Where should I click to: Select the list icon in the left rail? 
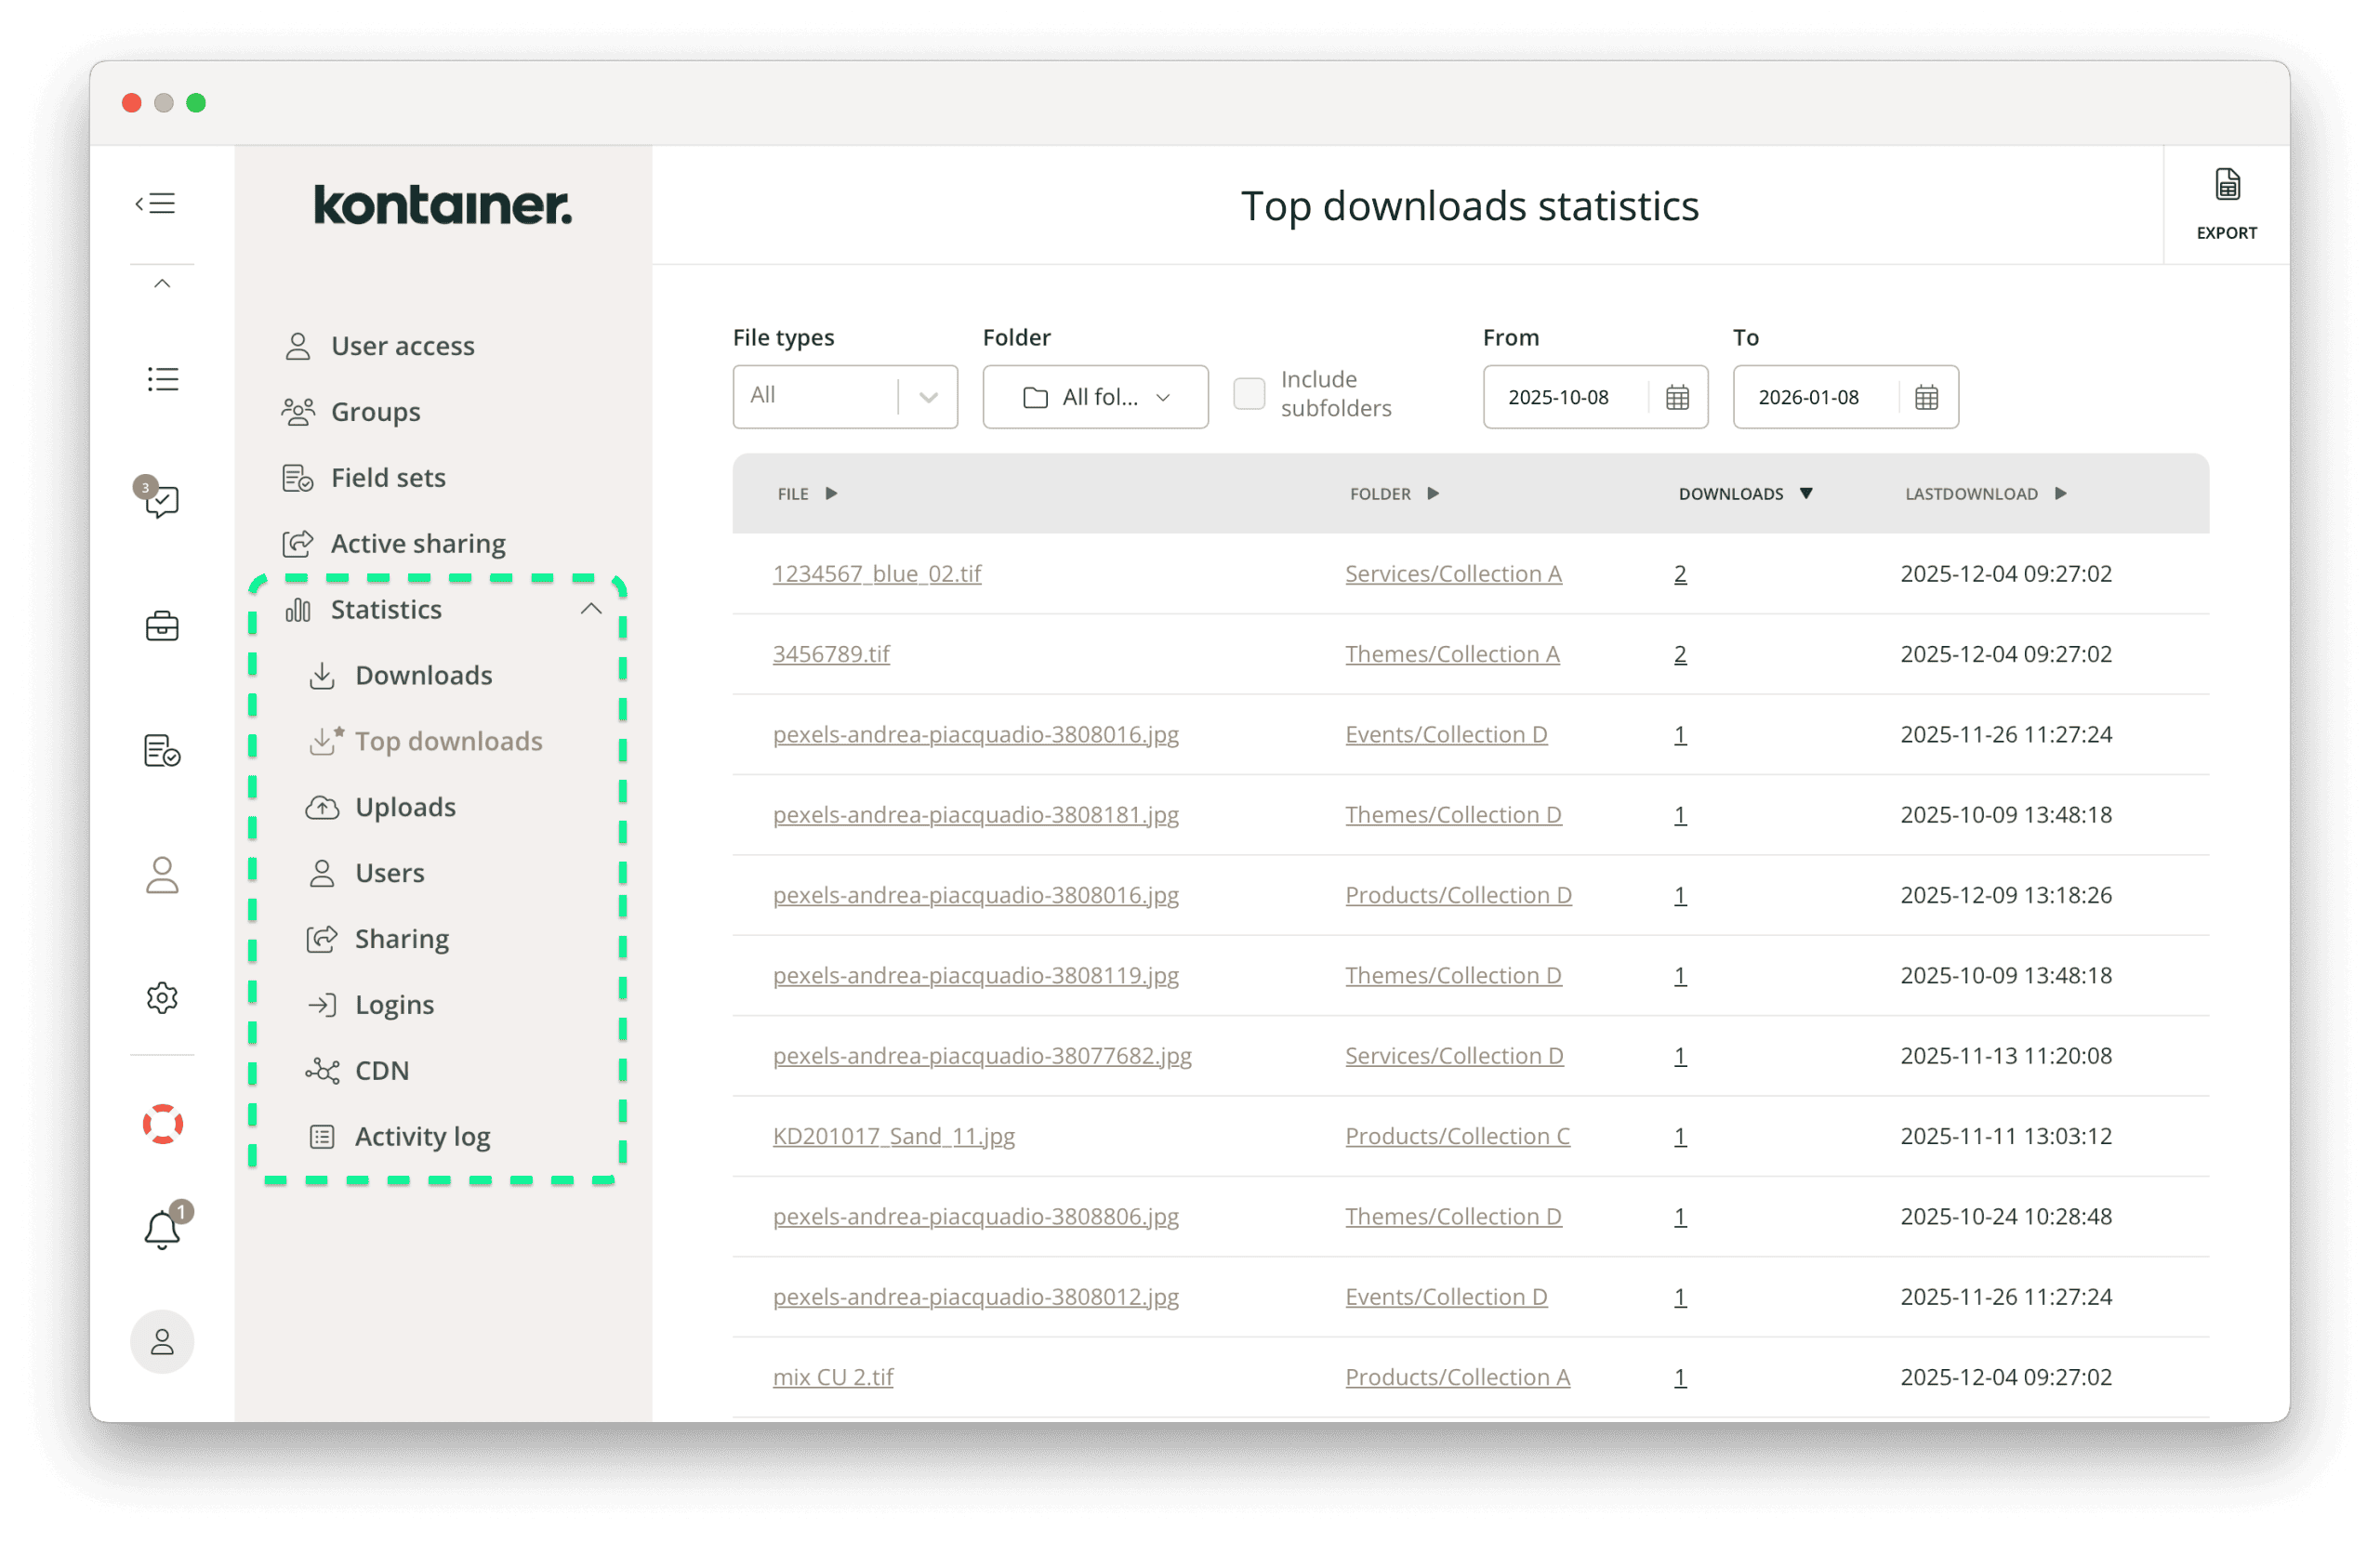point(161,378)
